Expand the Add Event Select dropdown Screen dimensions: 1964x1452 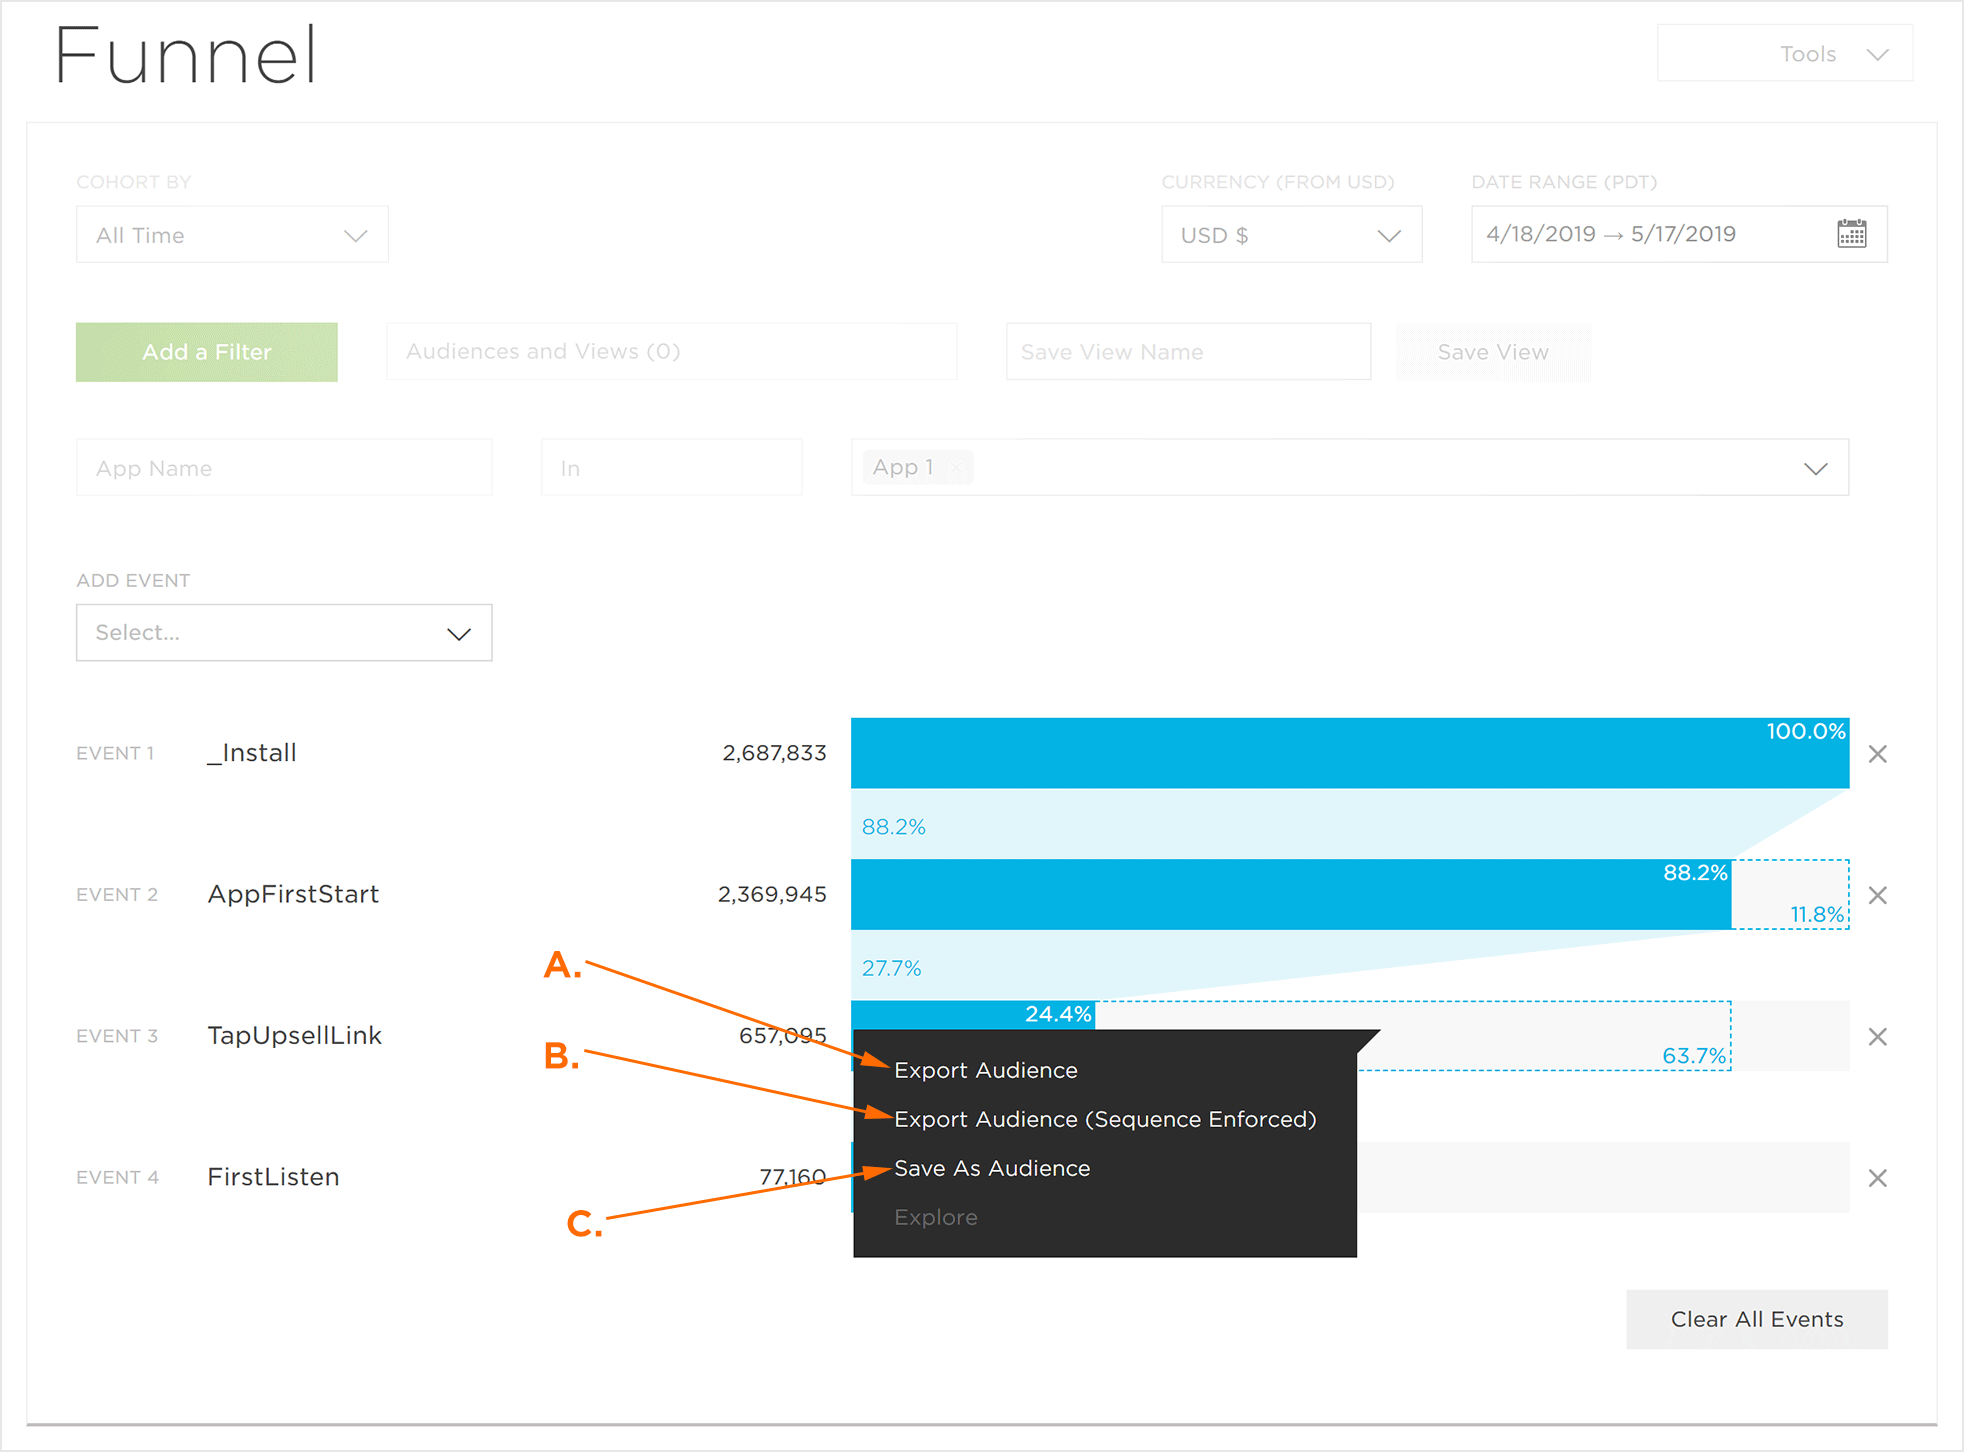284,633
